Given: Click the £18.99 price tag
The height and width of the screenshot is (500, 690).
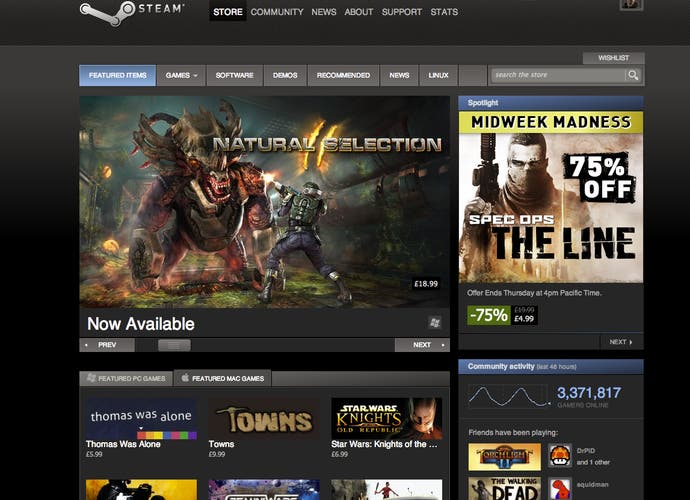Looking at the screenshot, I should coord(426,284).
